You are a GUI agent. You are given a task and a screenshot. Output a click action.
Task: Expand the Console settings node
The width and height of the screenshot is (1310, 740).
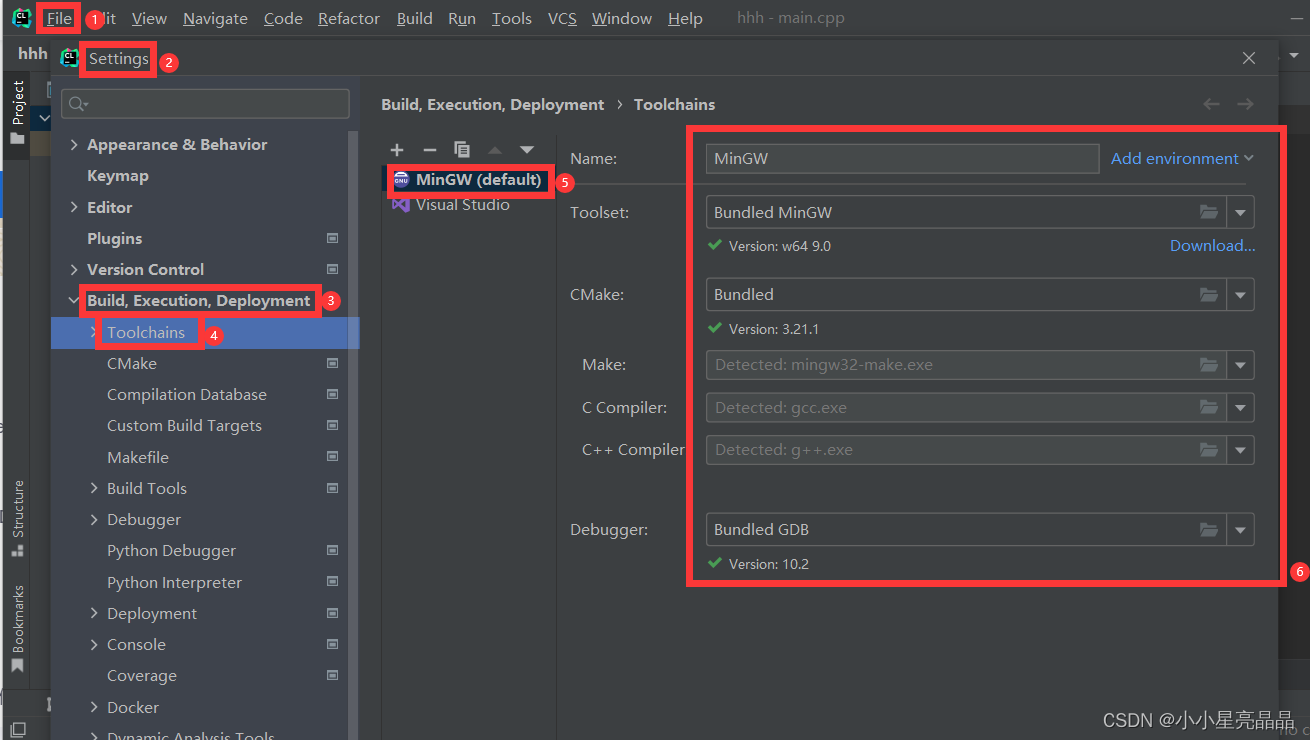94,645
